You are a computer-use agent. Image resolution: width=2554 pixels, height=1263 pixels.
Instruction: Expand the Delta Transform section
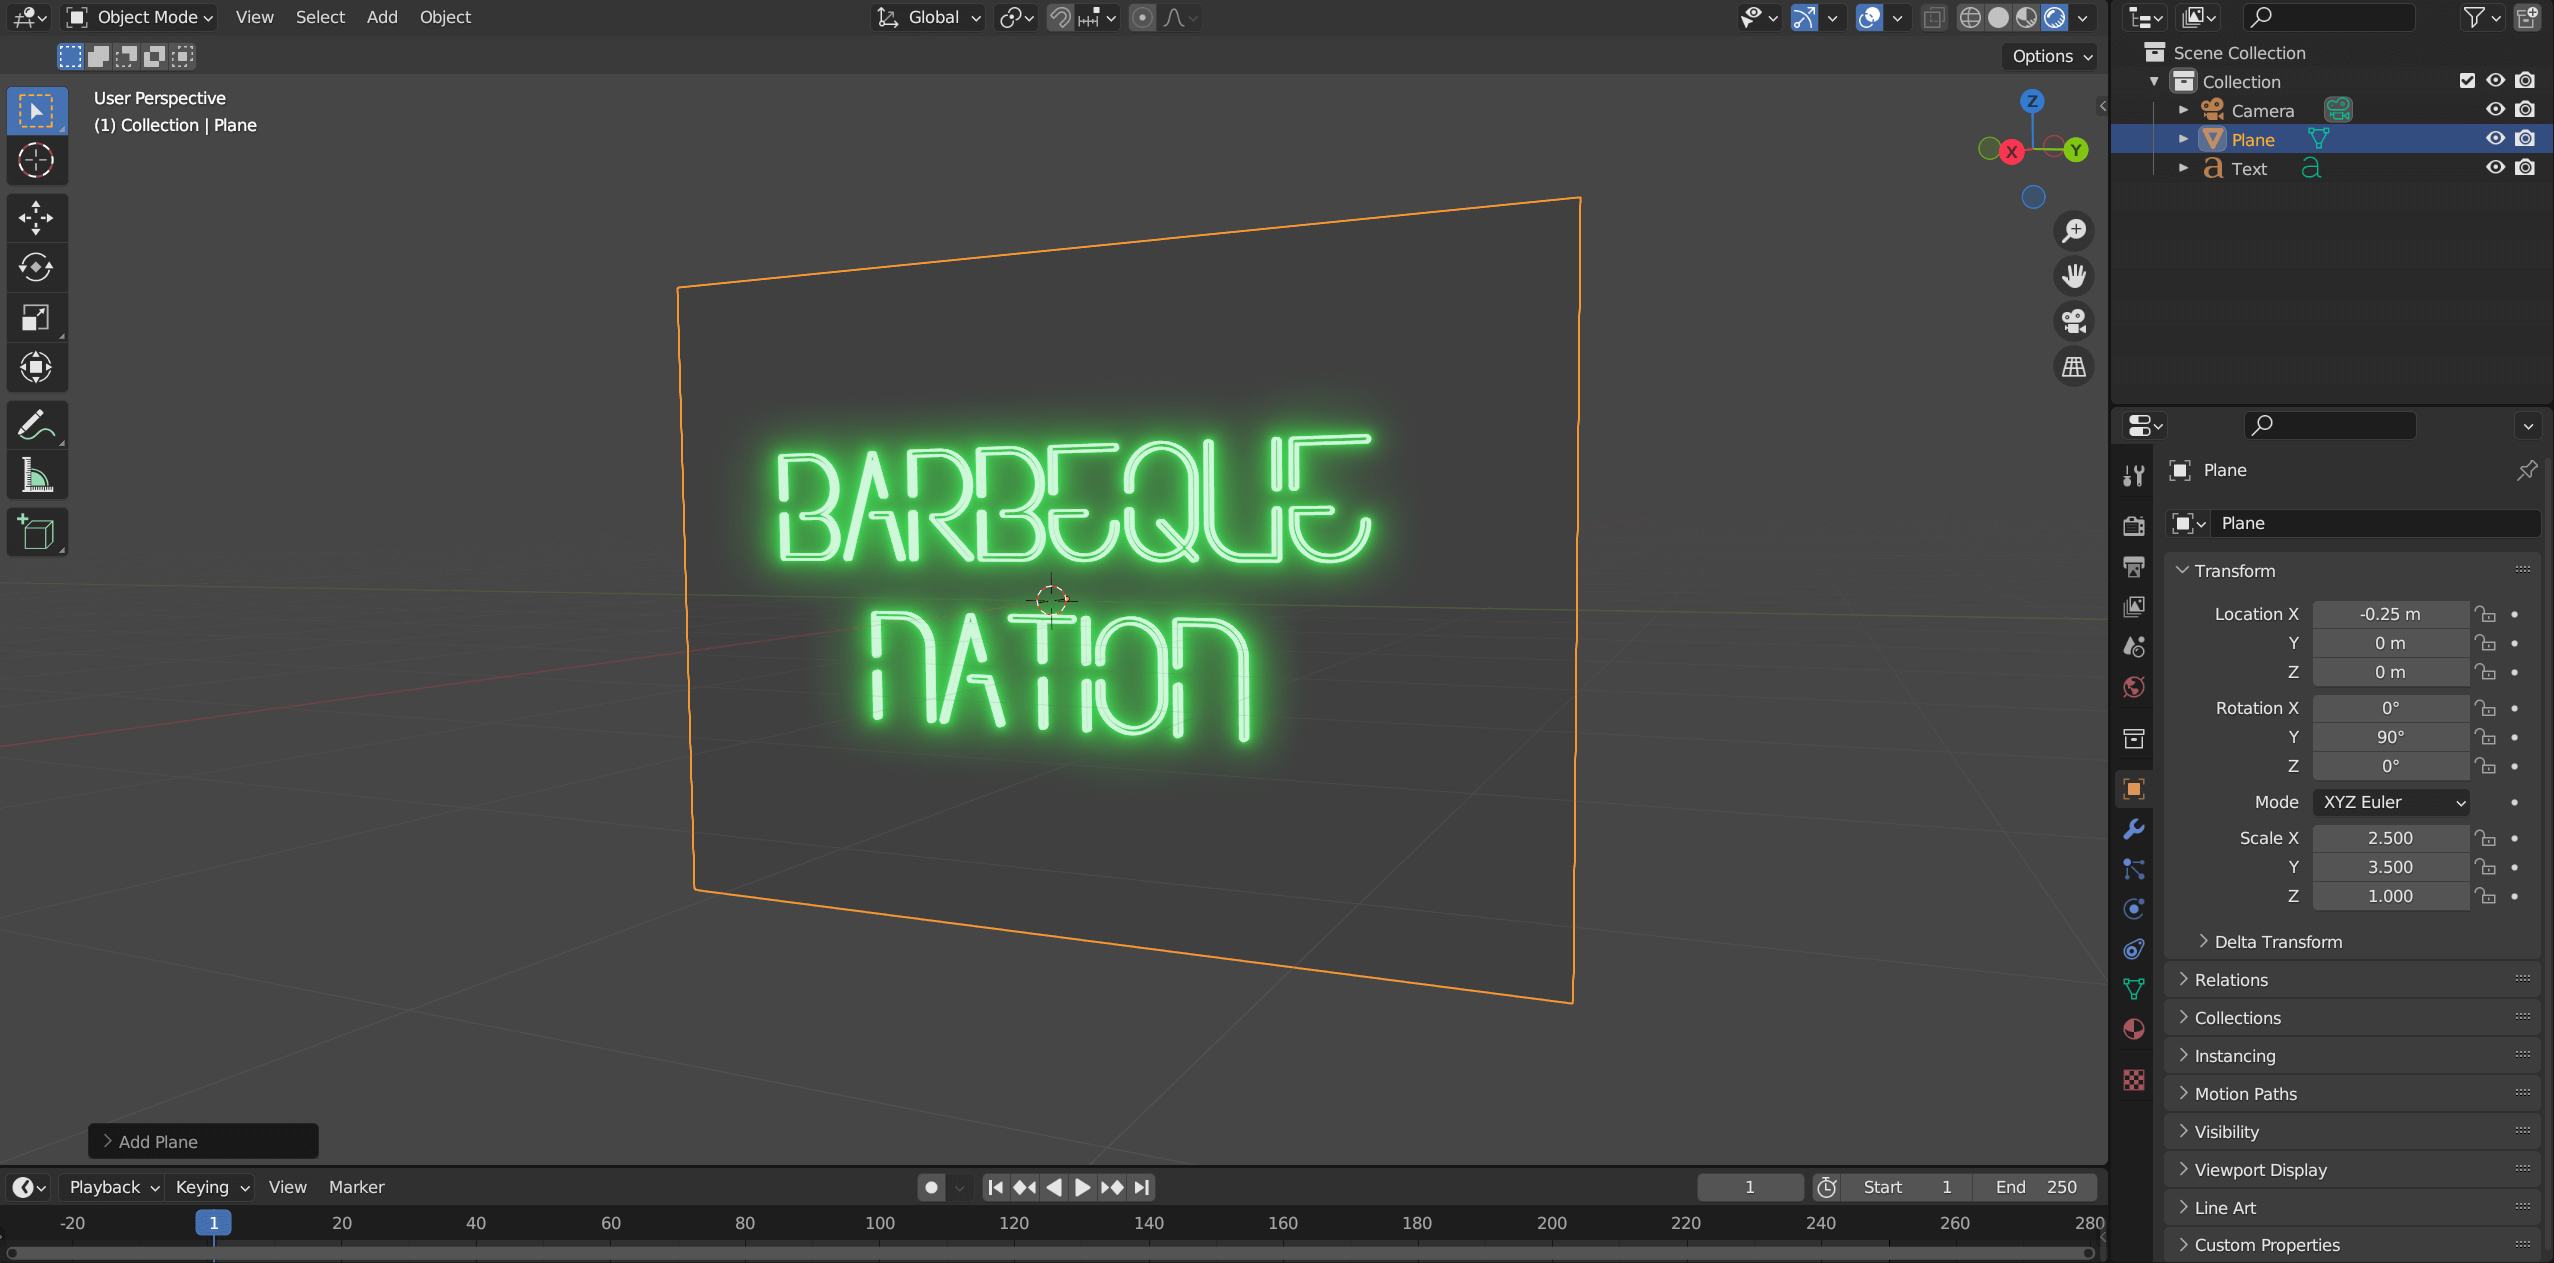[x=2278, y=942]
